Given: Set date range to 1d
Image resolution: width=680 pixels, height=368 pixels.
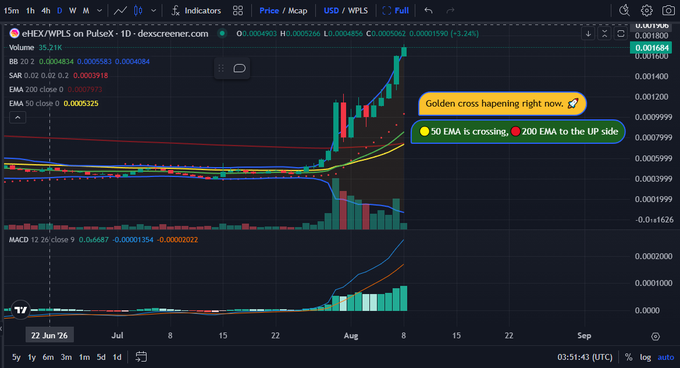Looking at the screenshot, I should (117, 357).
